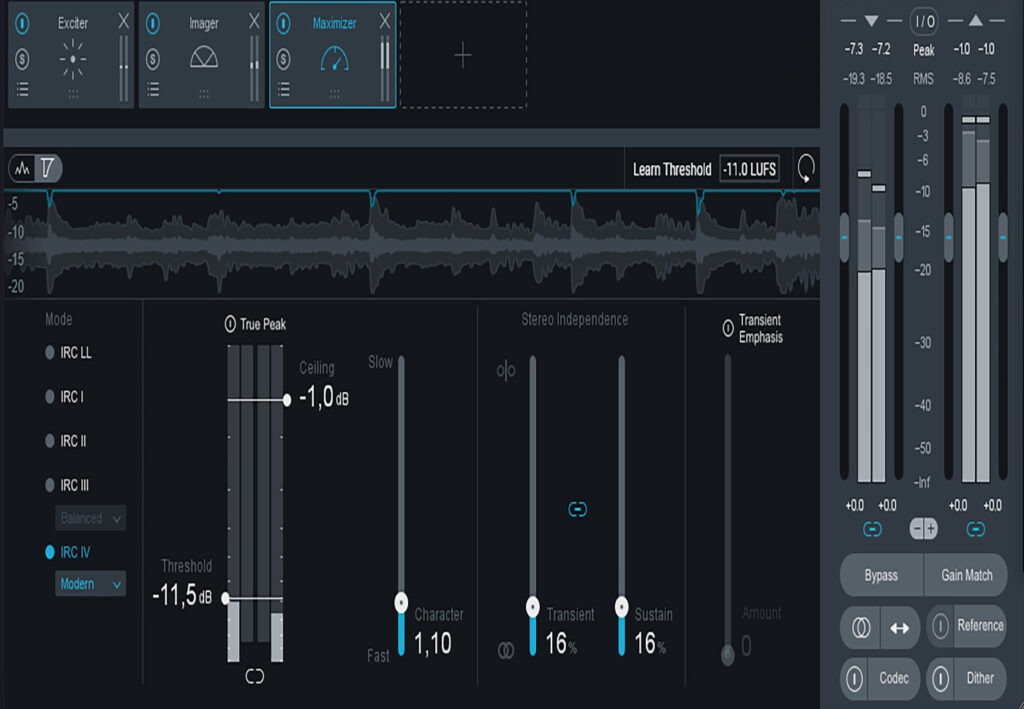Click the Bypass button
The image size is (1024, 709).
[x=880, y=575]
